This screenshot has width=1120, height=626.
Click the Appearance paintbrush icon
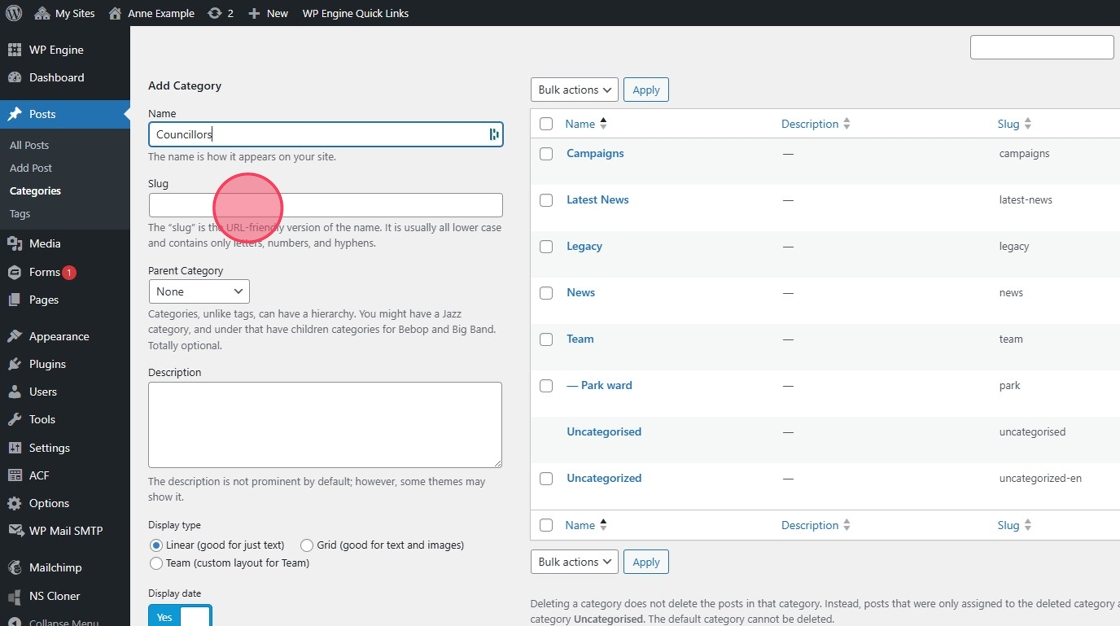click(15, 337)
